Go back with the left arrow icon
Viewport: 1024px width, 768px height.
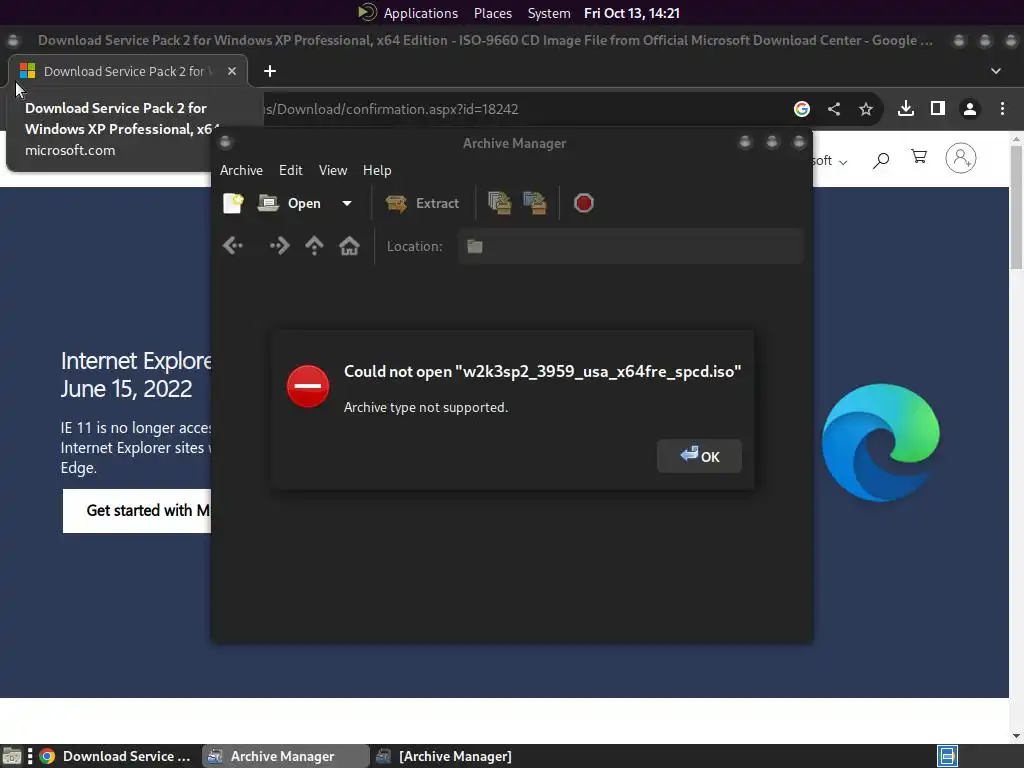coord(233,246)
